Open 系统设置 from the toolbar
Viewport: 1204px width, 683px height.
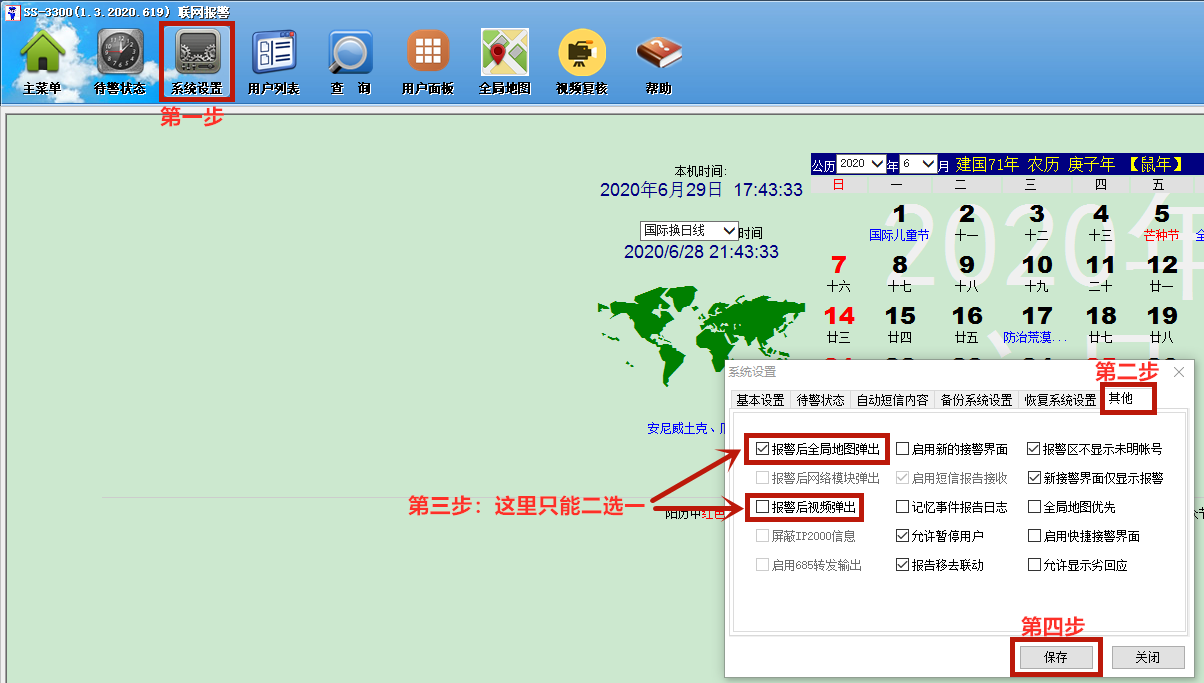coord(196,60)
